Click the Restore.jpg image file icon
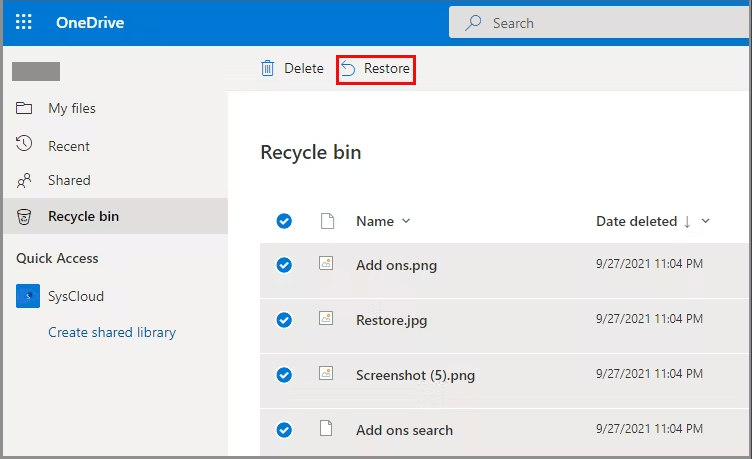 [x=325, y=320]
